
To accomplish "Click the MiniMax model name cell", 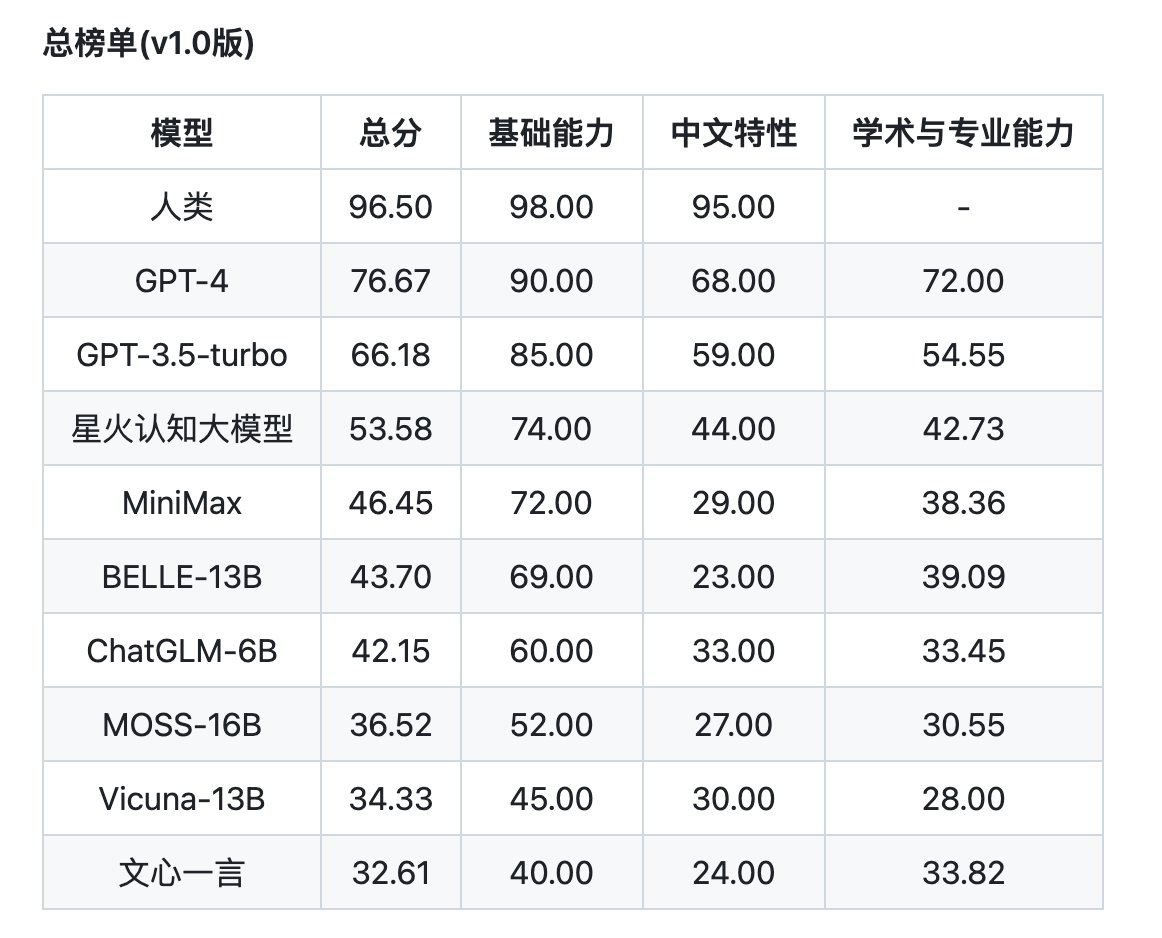I will [182, 503].
